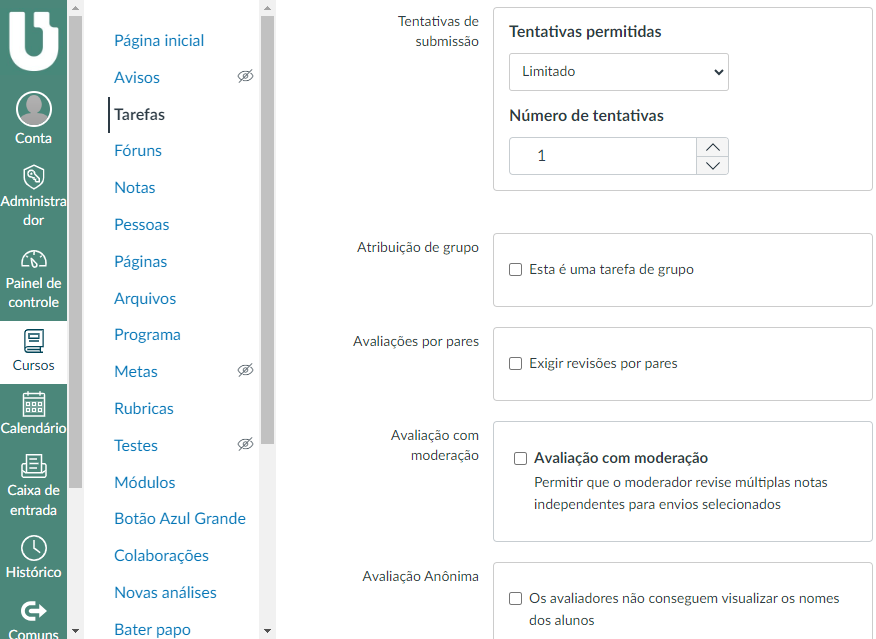Enable 'Esta é uma tarefa de grupo'
Screen dimensions: 876x639
(x=516, y=270)
